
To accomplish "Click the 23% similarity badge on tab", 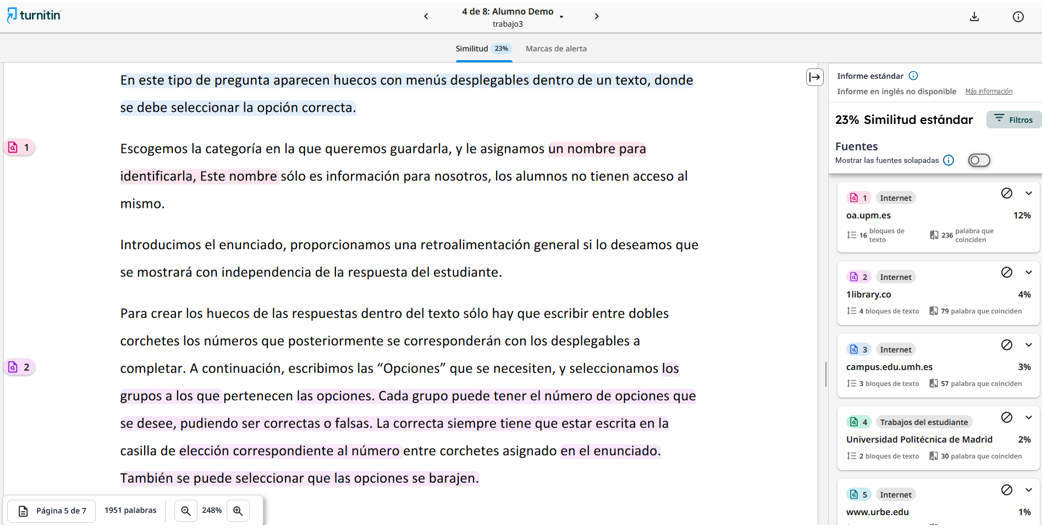I will point(502,49).
